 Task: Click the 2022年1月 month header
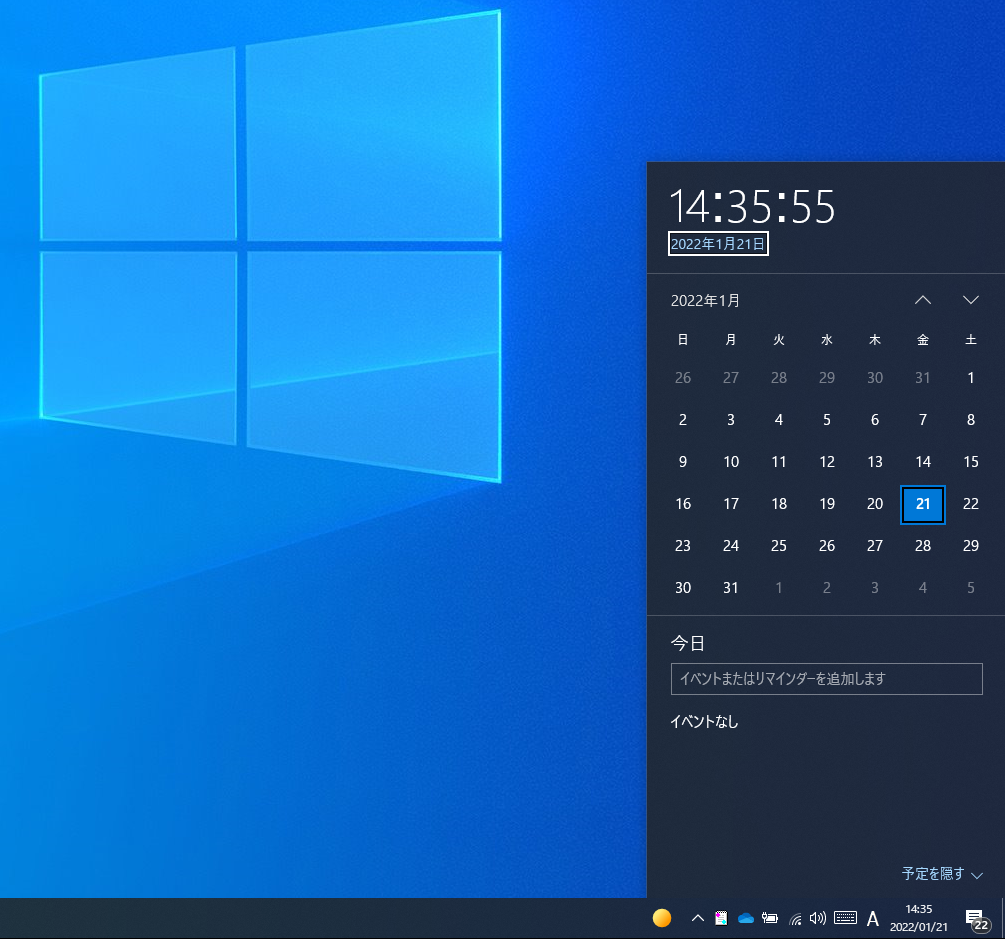coord(706,301)
